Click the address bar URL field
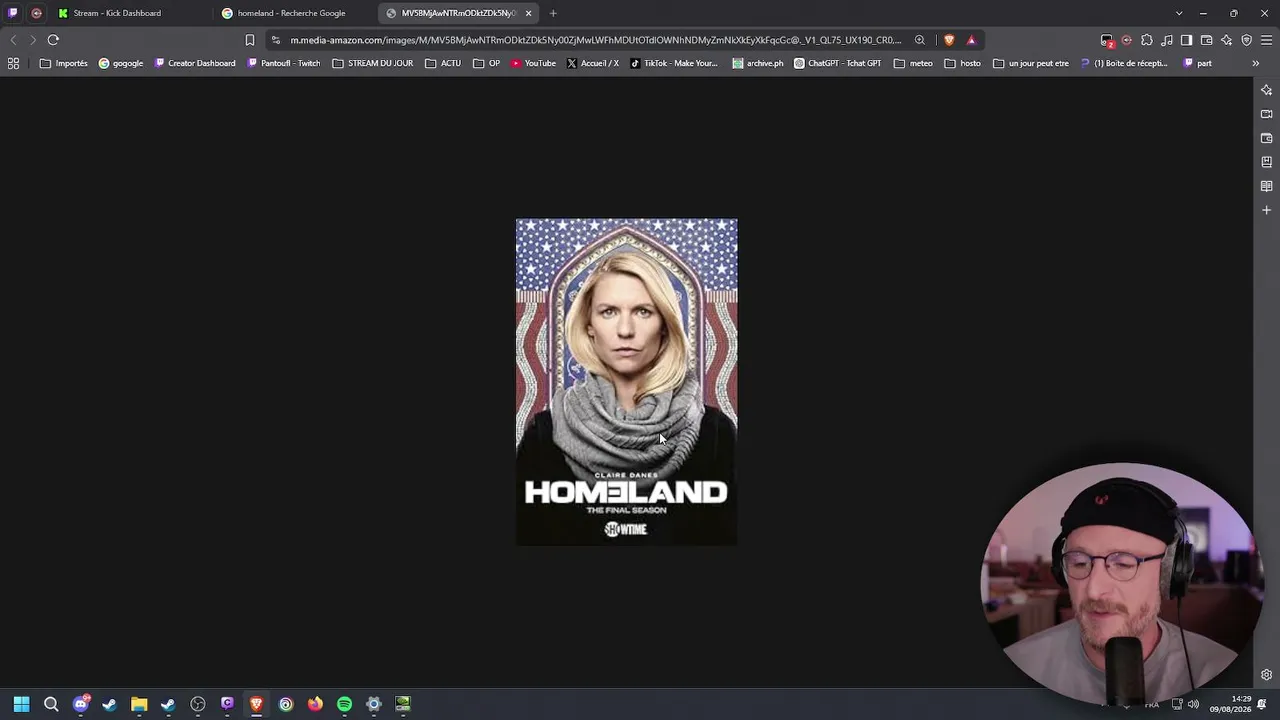 (595, 40)
